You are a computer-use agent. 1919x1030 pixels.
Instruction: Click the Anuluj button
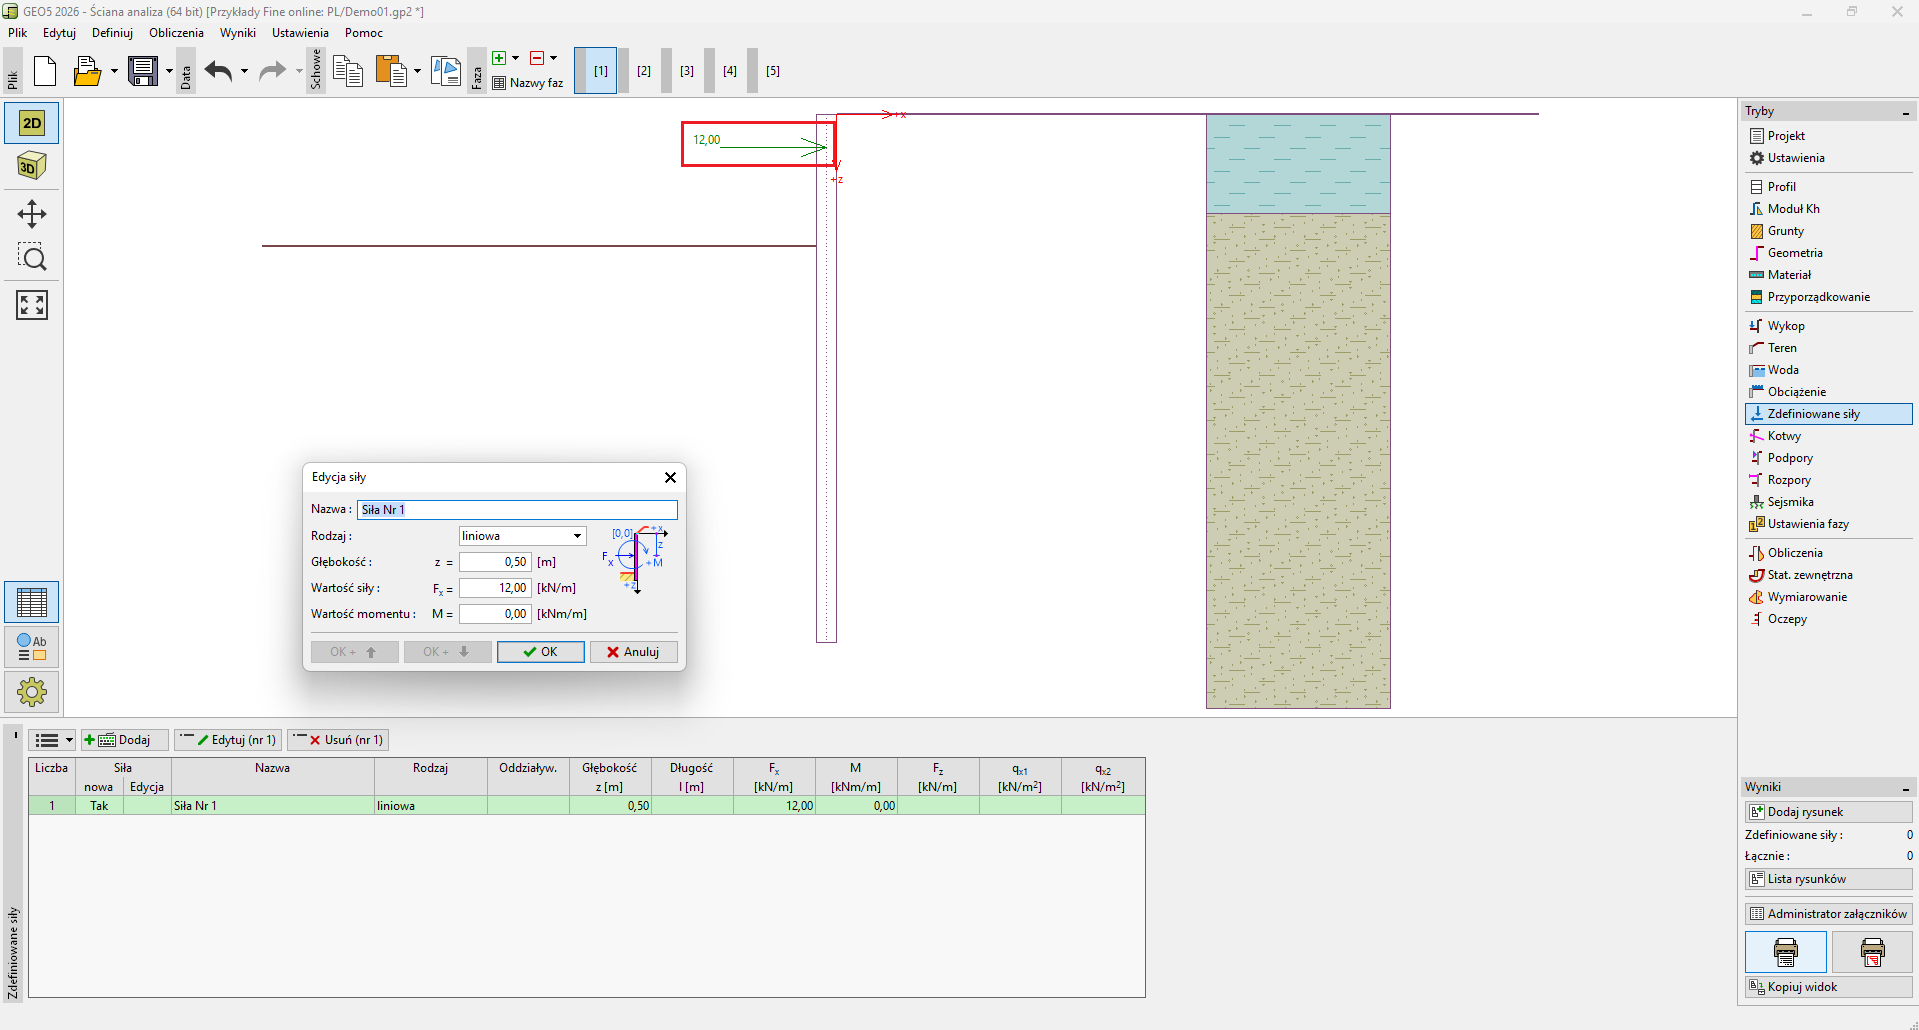tap(633, 652)
